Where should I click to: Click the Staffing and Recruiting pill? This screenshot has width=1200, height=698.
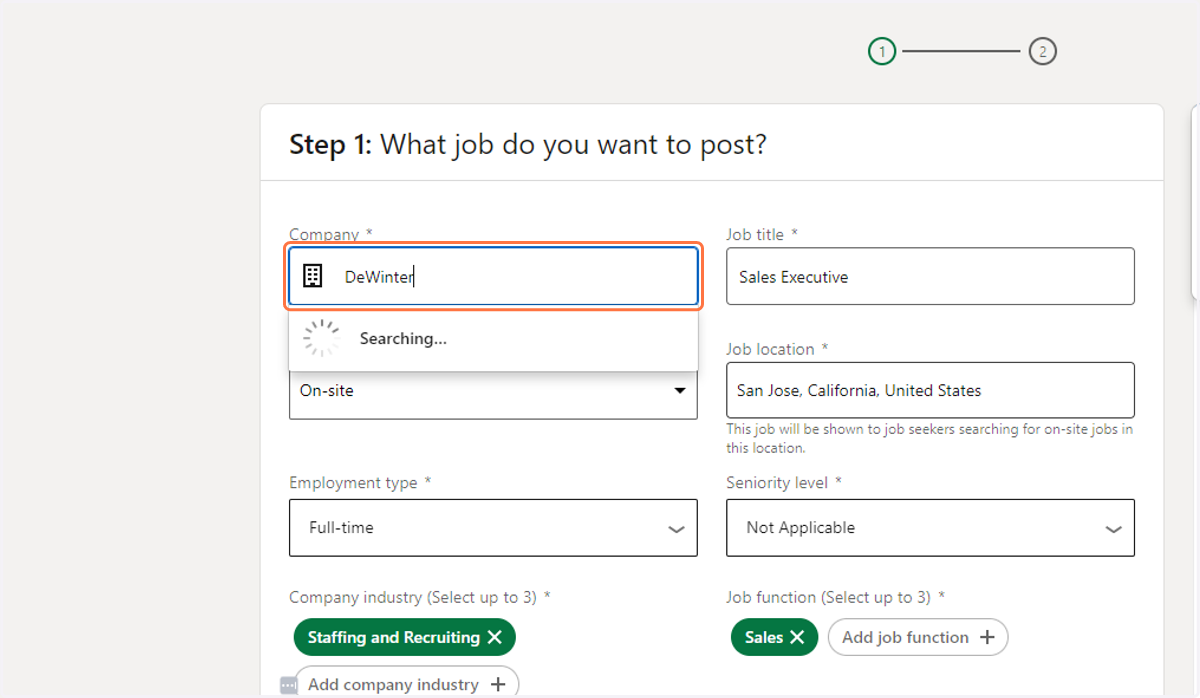click(404, 637)
